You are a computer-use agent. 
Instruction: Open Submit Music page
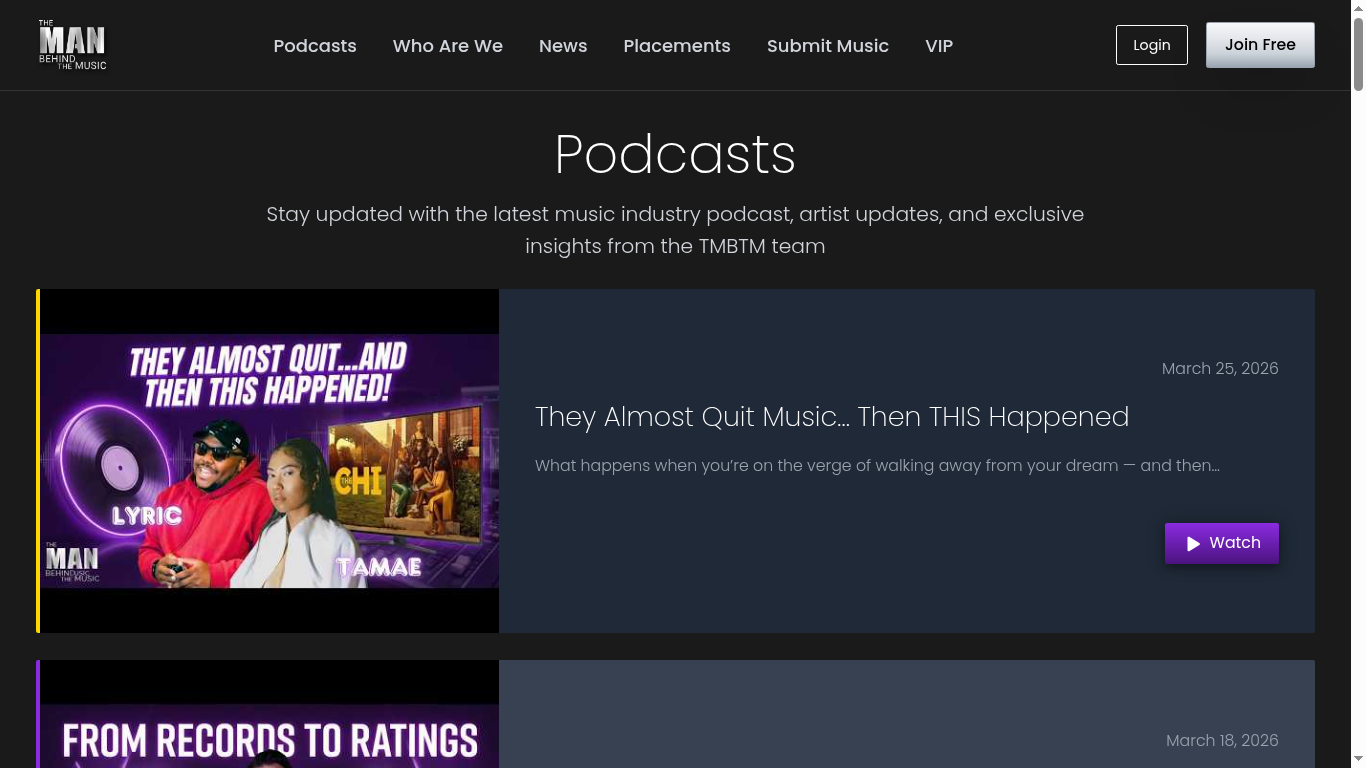[x=828, y=46]
